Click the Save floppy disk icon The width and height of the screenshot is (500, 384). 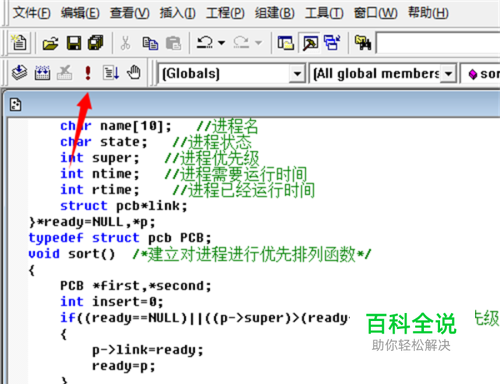[74, 43]
